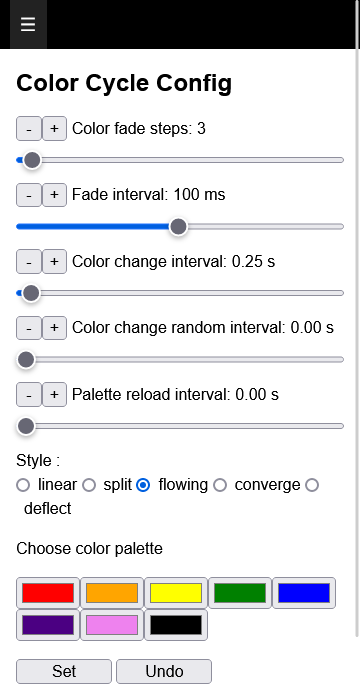Open the orange palette color swatch

112,593
